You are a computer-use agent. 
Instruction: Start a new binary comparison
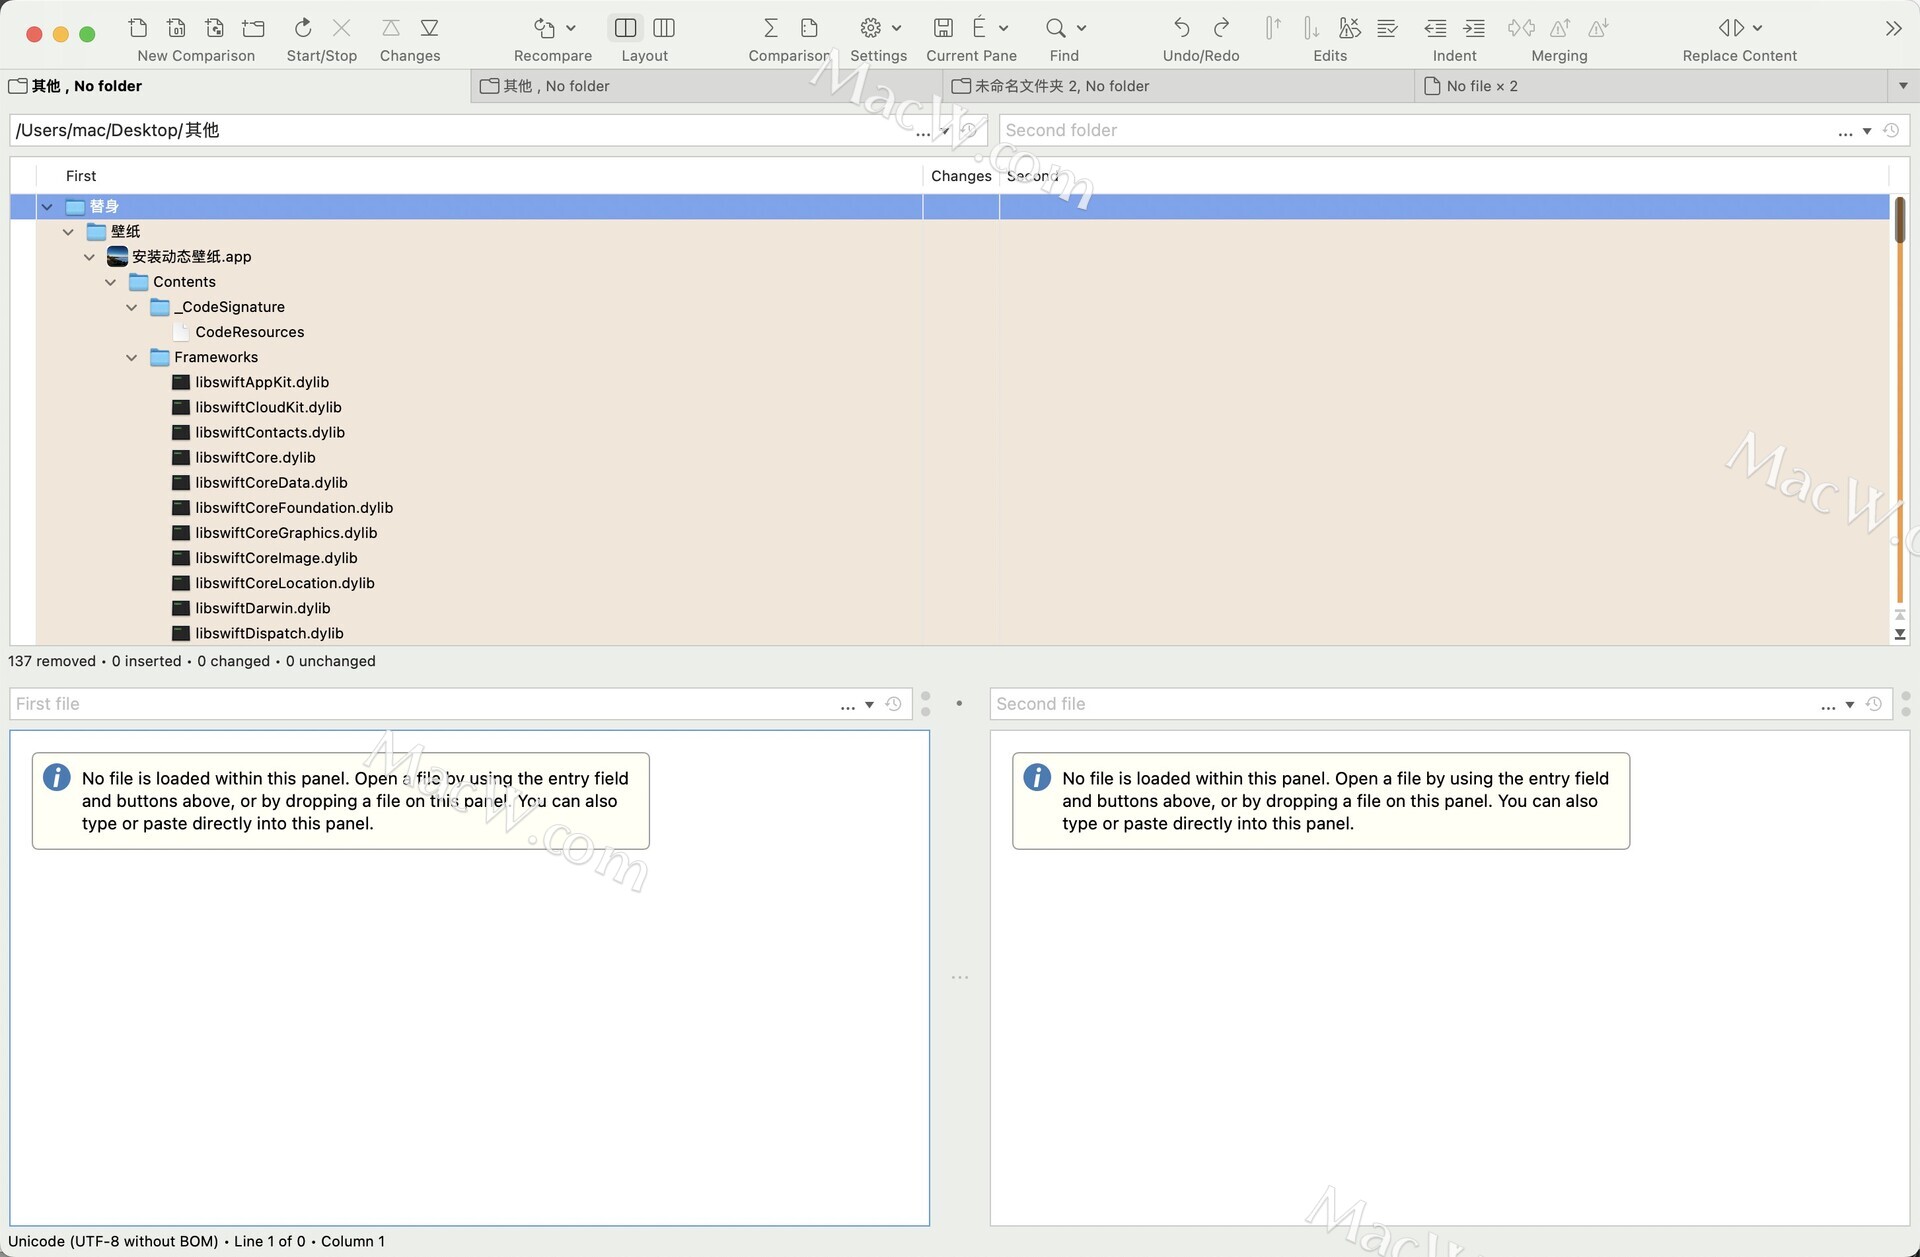pyautogui.click(x=176, y=28)
